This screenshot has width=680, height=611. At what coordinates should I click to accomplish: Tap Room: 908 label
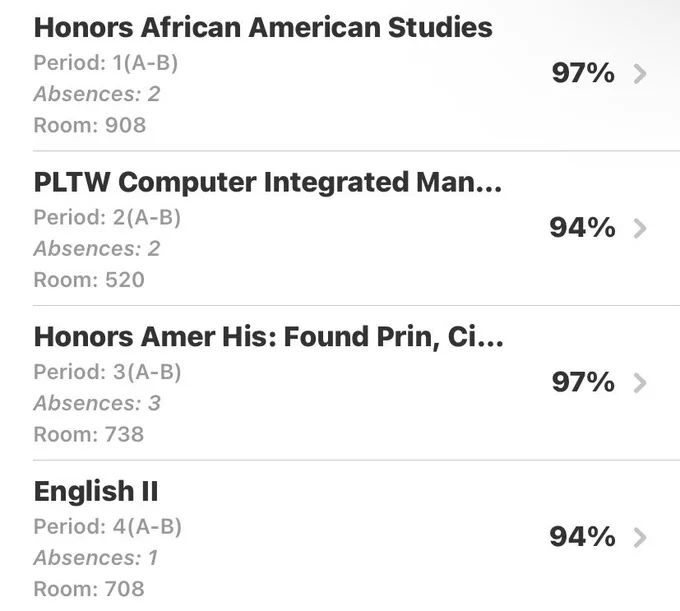(x=90, y=125)
